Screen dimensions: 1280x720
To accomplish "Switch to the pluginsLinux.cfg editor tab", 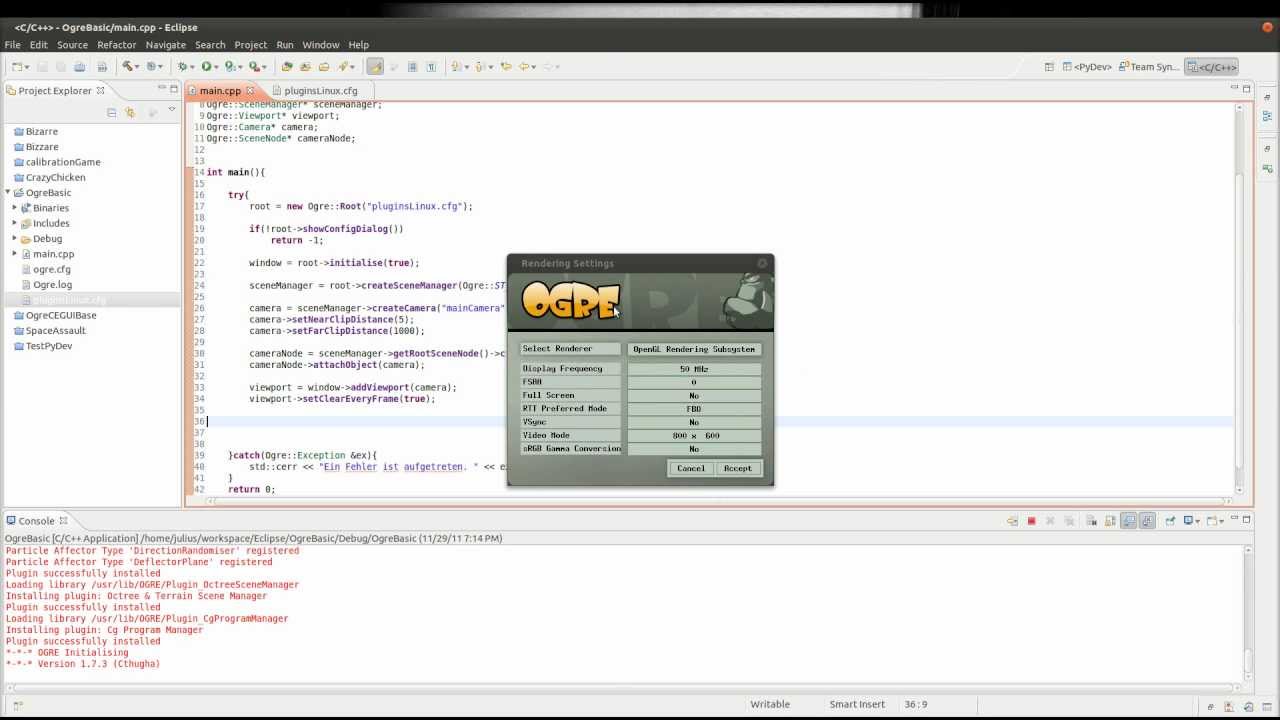I will (320, 90).
